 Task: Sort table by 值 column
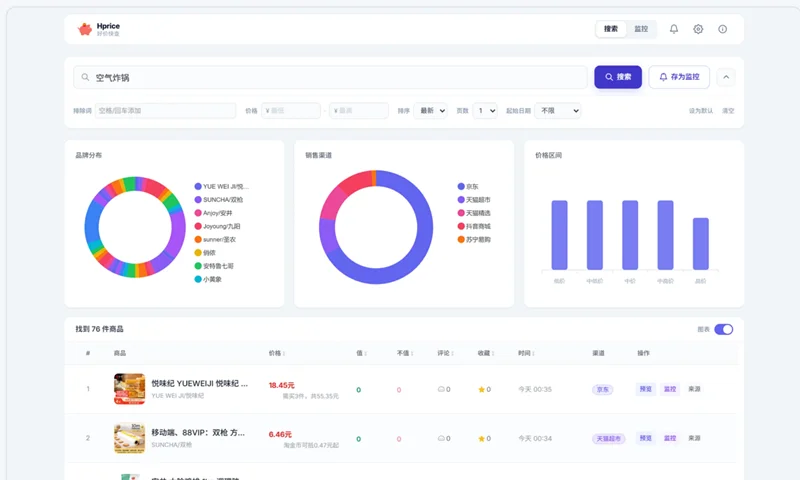tap(361, 353)
